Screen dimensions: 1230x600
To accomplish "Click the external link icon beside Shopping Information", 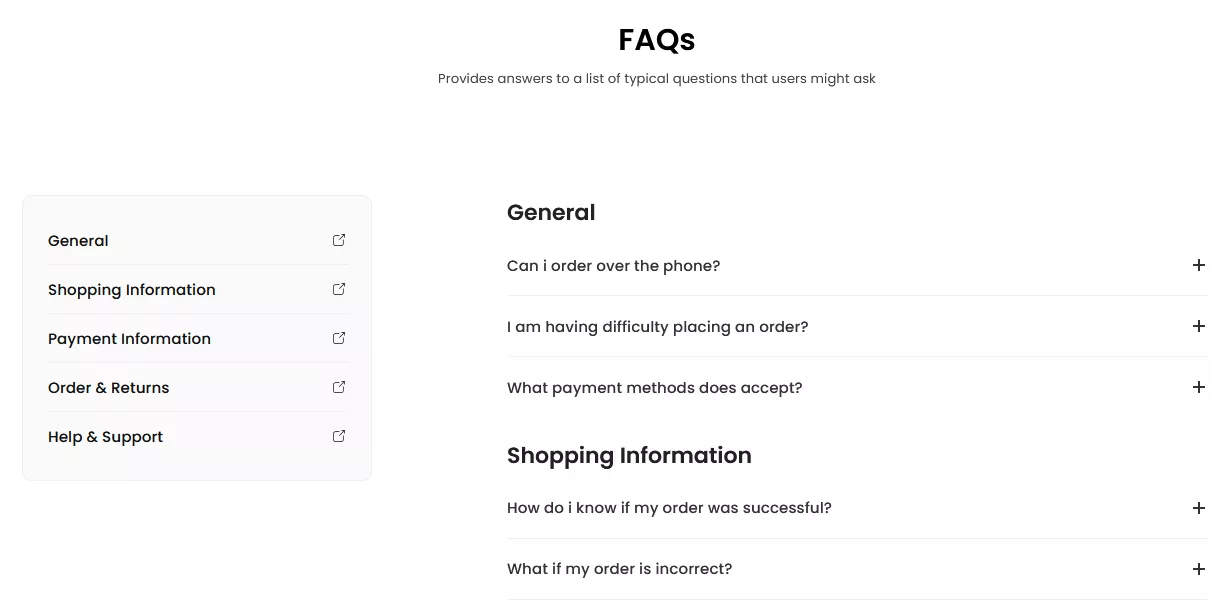I will pyautogui.click(x=338, y=289).
